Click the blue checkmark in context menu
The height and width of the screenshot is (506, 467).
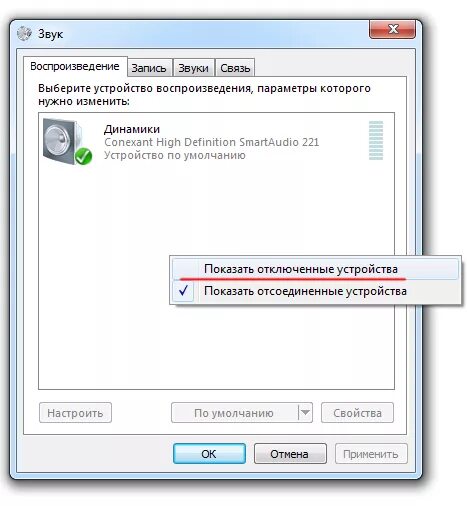tap(183, 291)
